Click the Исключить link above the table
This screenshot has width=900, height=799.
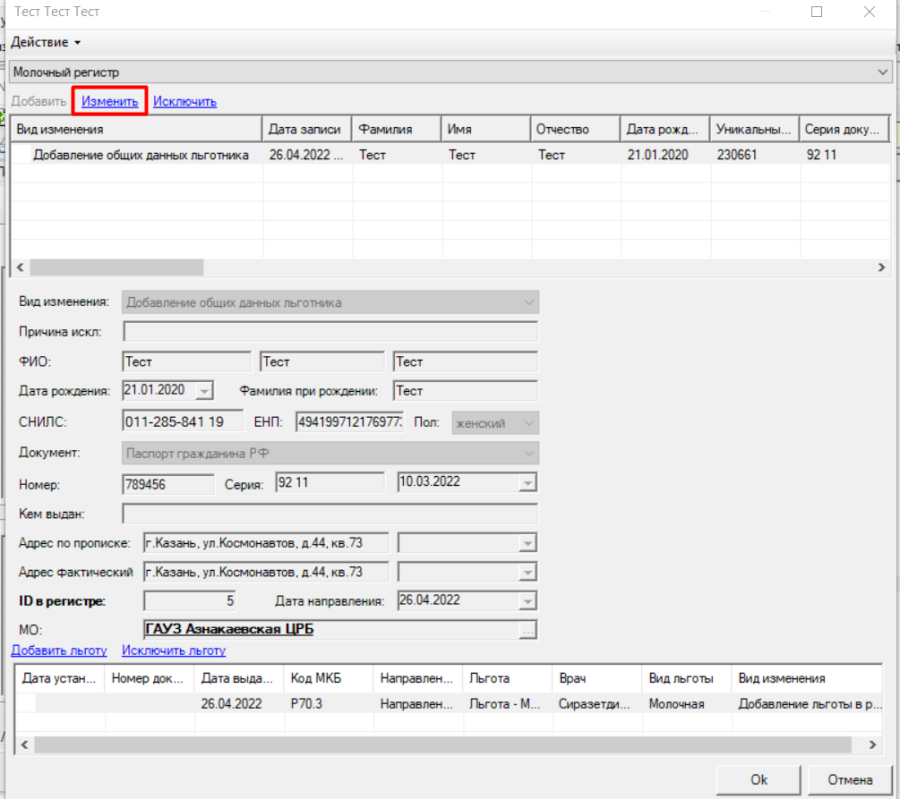point(185,102)
